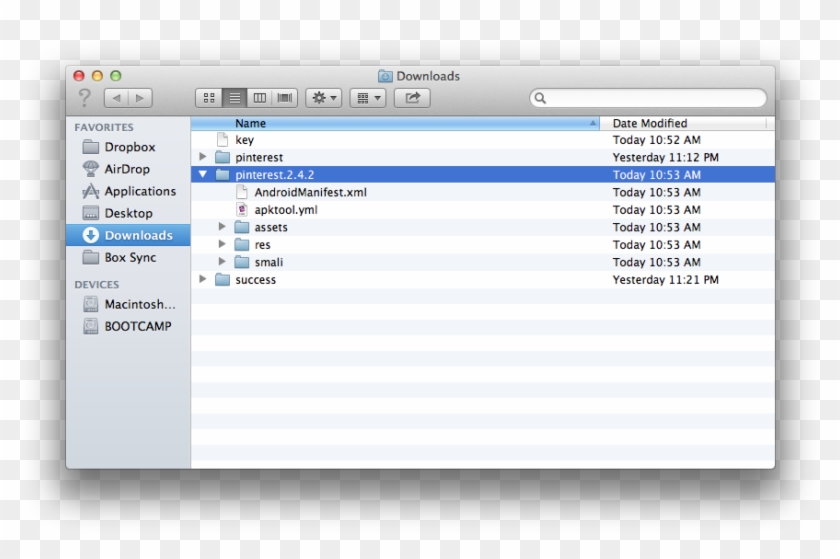Screen dimensions: 840x559
Task: Select Cover Flow view button
Action: click(285, 98)
